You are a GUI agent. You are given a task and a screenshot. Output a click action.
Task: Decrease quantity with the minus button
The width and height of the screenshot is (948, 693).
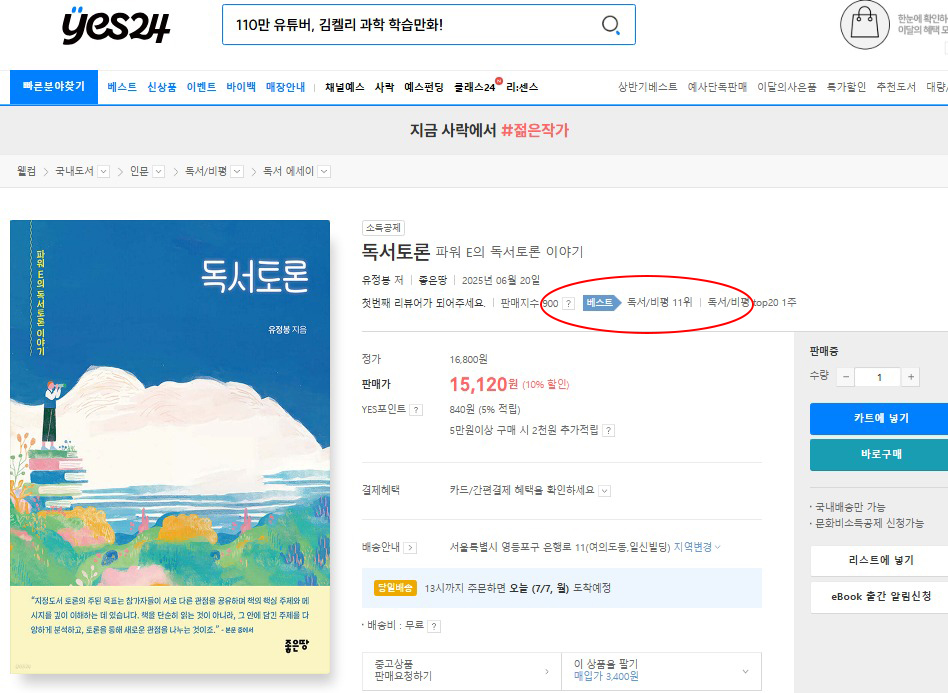coord(846,377)
